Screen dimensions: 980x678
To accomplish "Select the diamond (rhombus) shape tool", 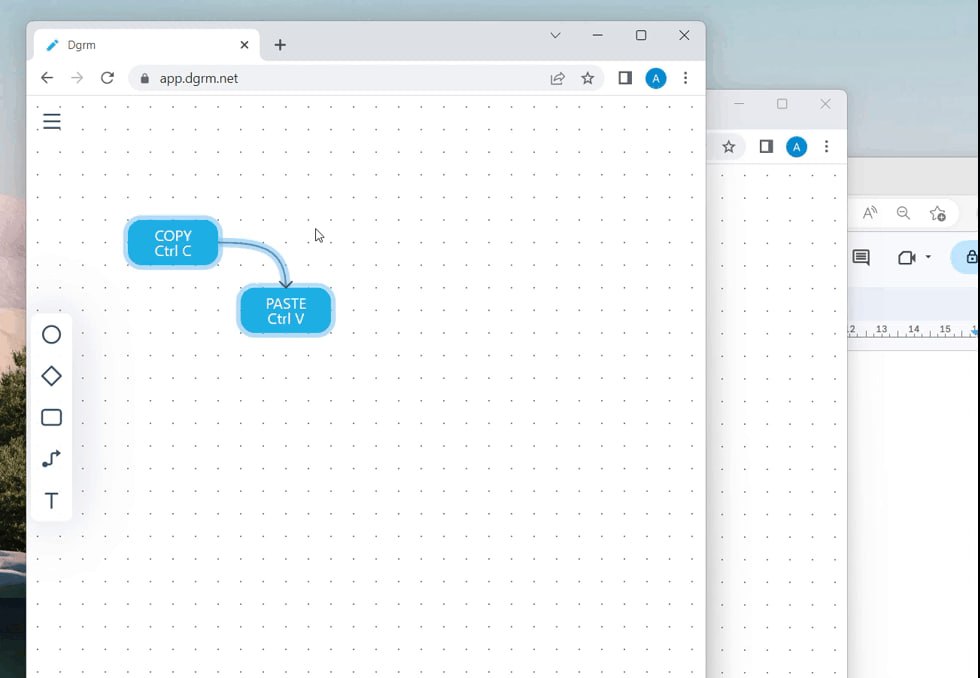I will click(x=51, y=376).
